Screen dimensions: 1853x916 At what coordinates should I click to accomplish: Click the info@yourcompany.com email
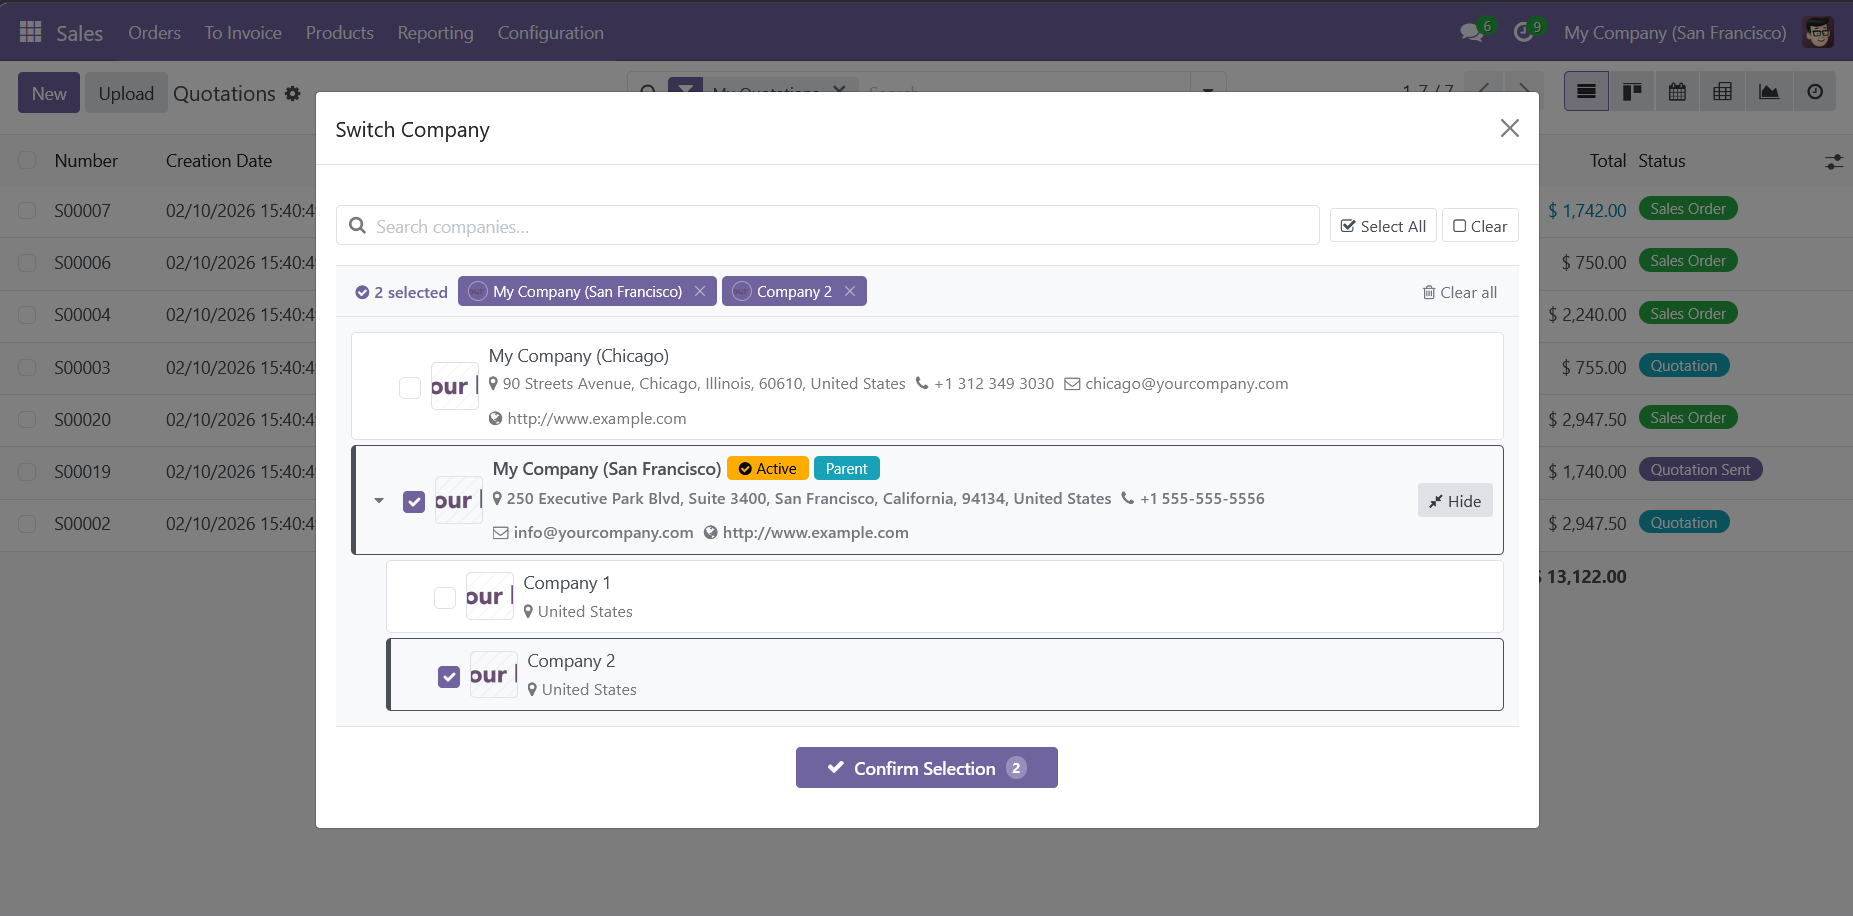[x=603, y=532]
